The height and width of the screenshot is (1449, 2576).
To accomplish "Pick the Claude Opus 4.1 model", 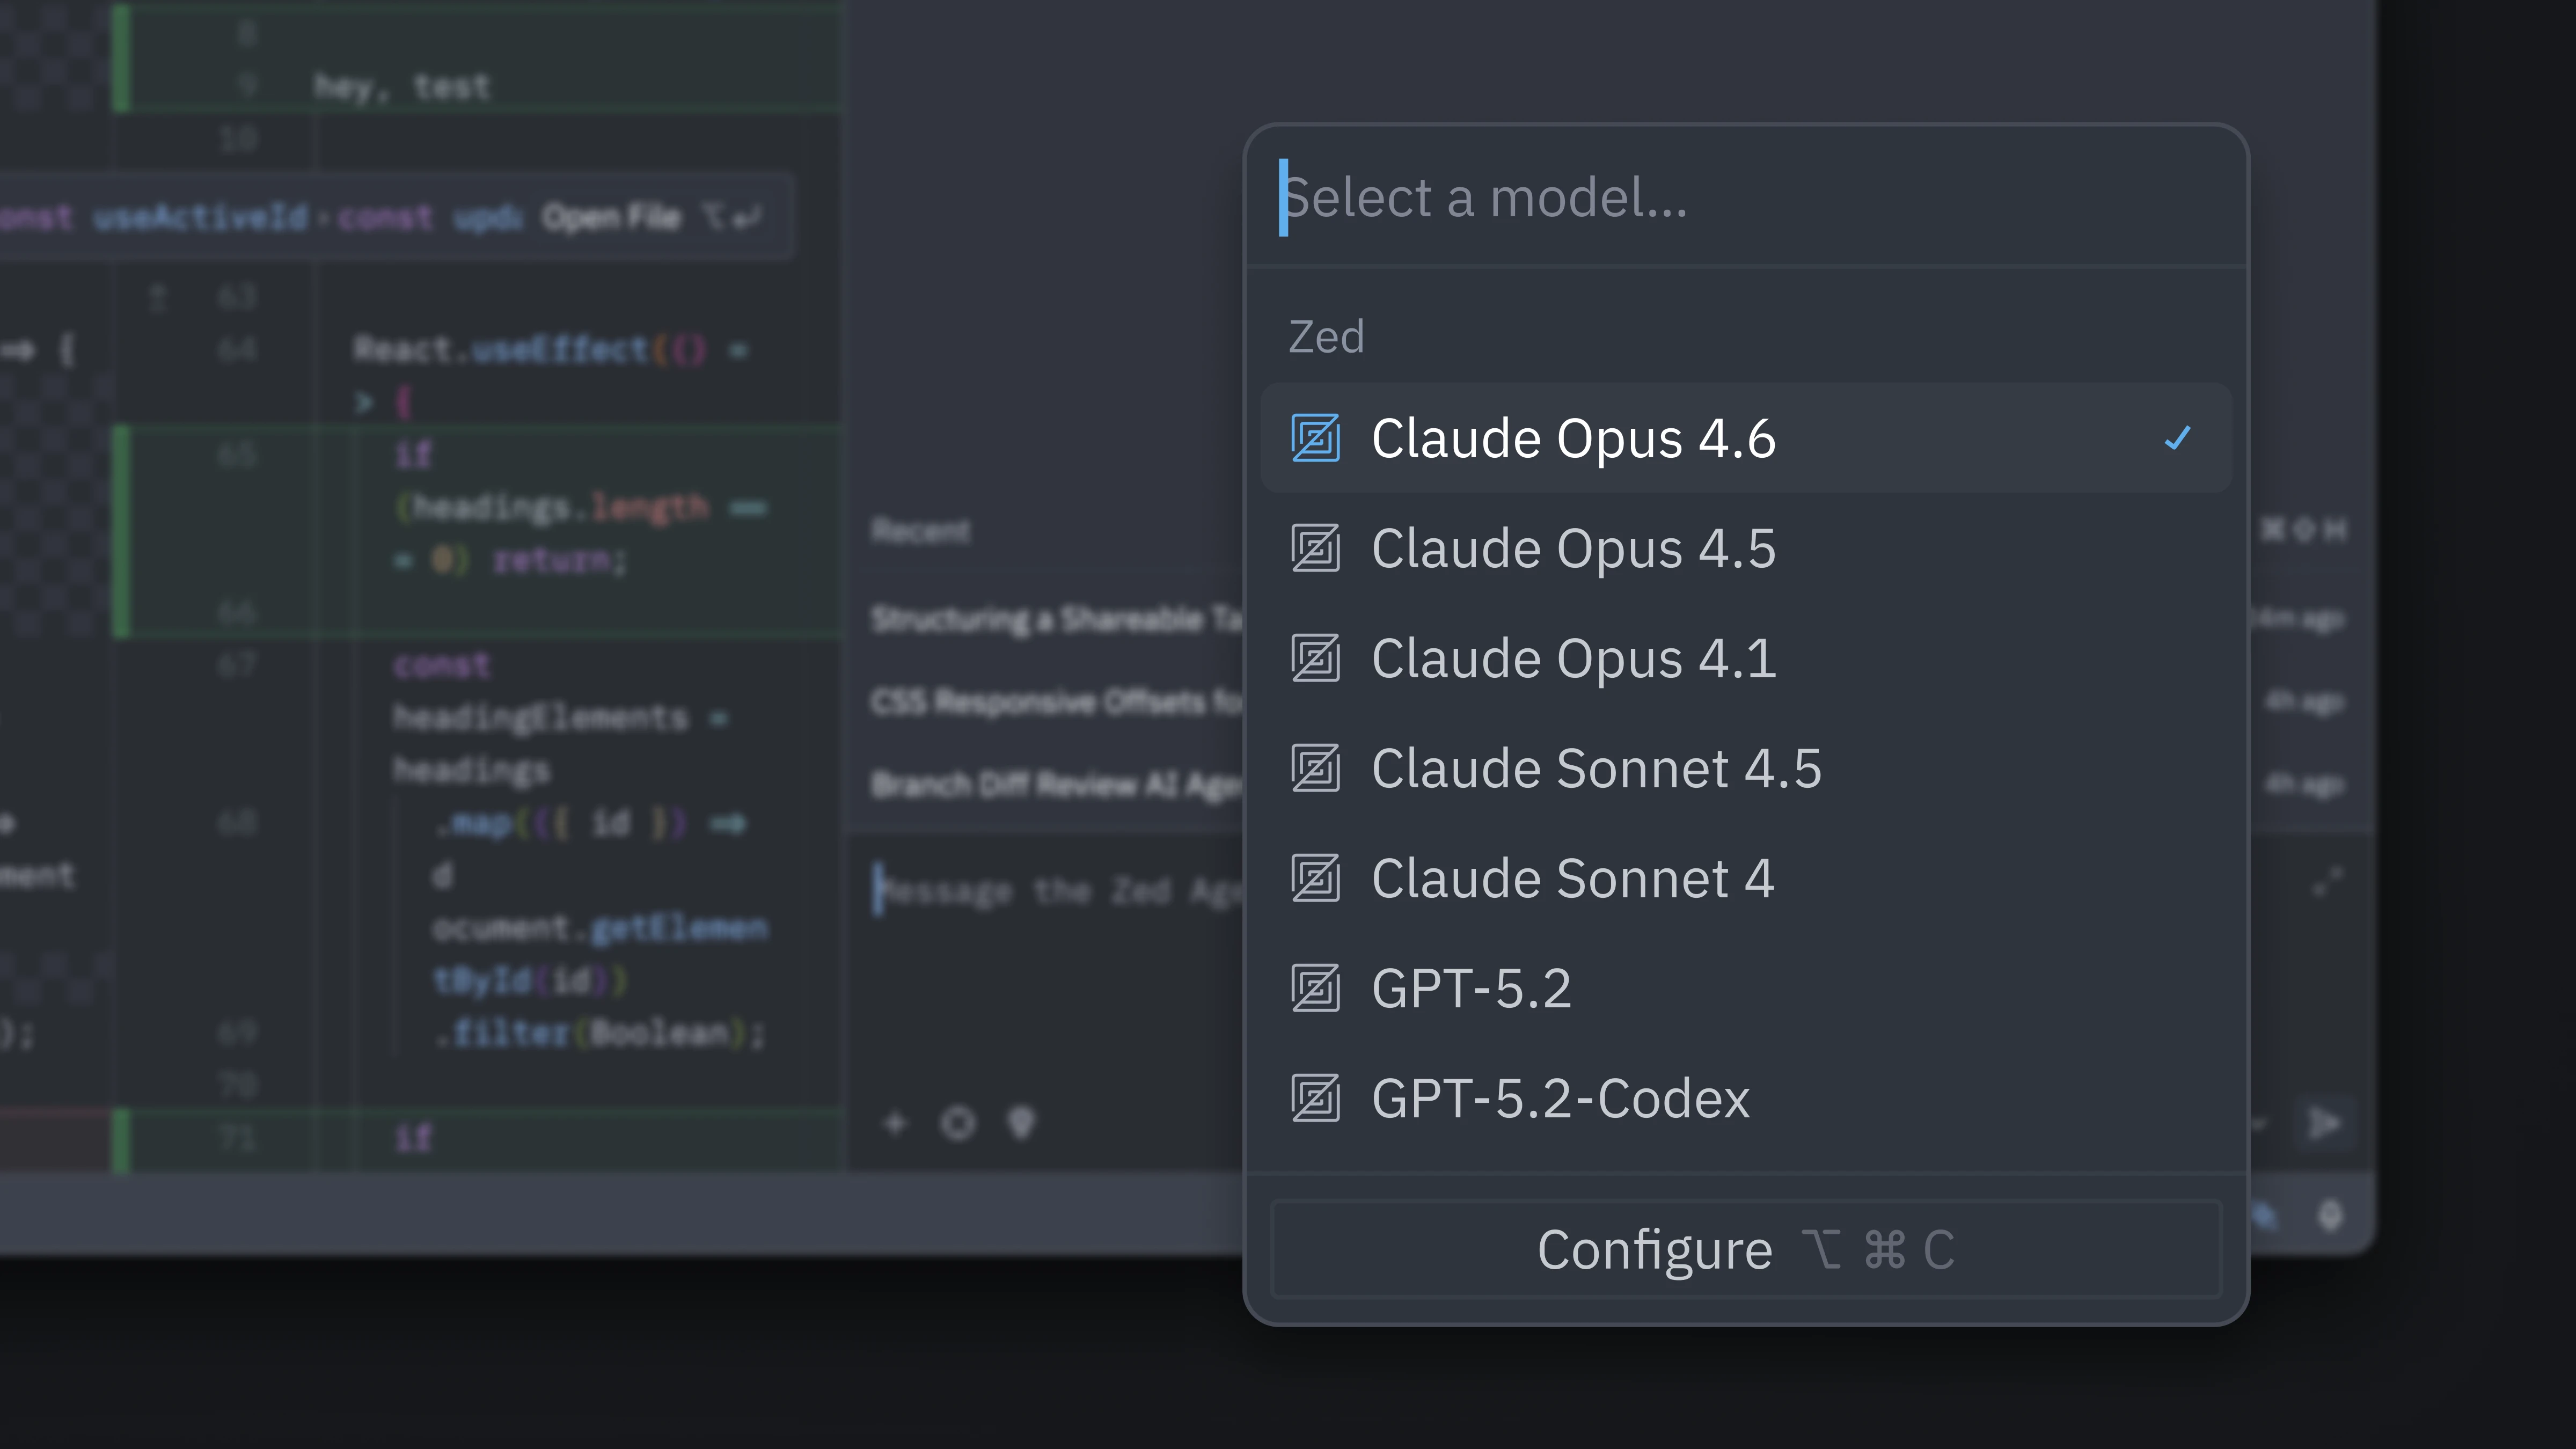I will click(1573, 659).
